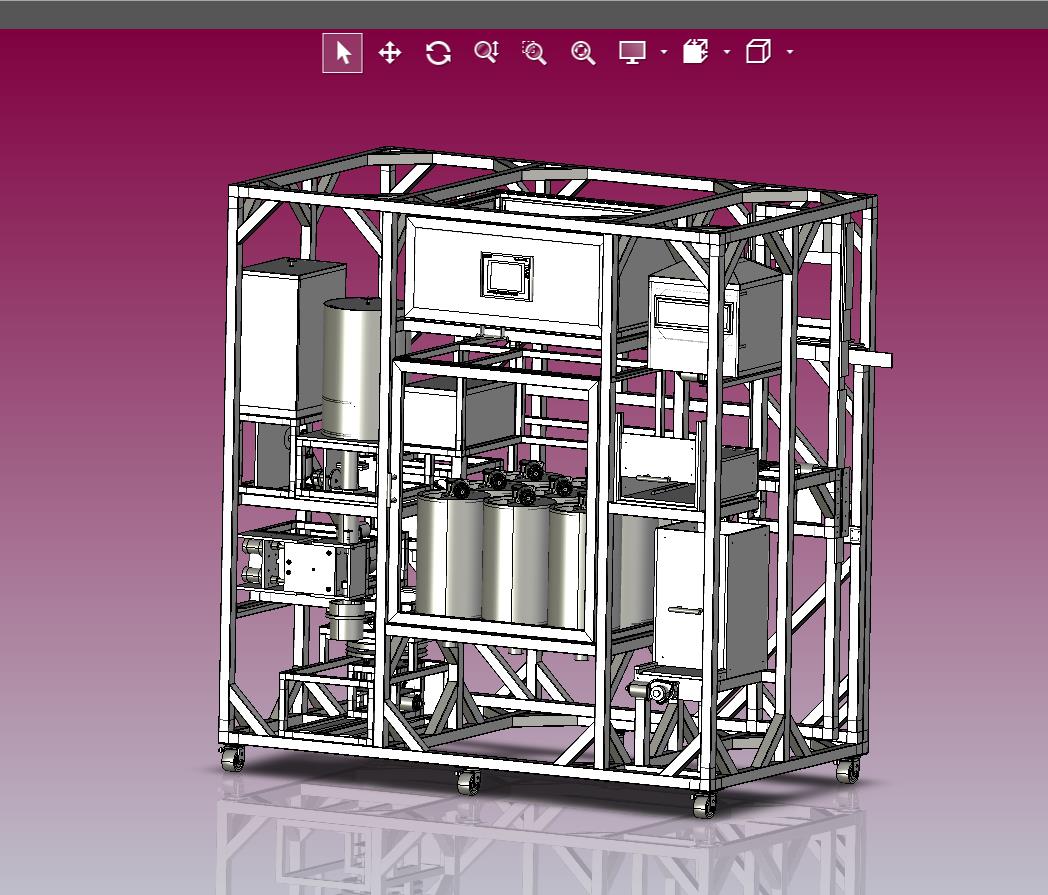Click the touchscreen panel on the top cabinet
Screen dimensions: 1048x895
coord(507,275)
